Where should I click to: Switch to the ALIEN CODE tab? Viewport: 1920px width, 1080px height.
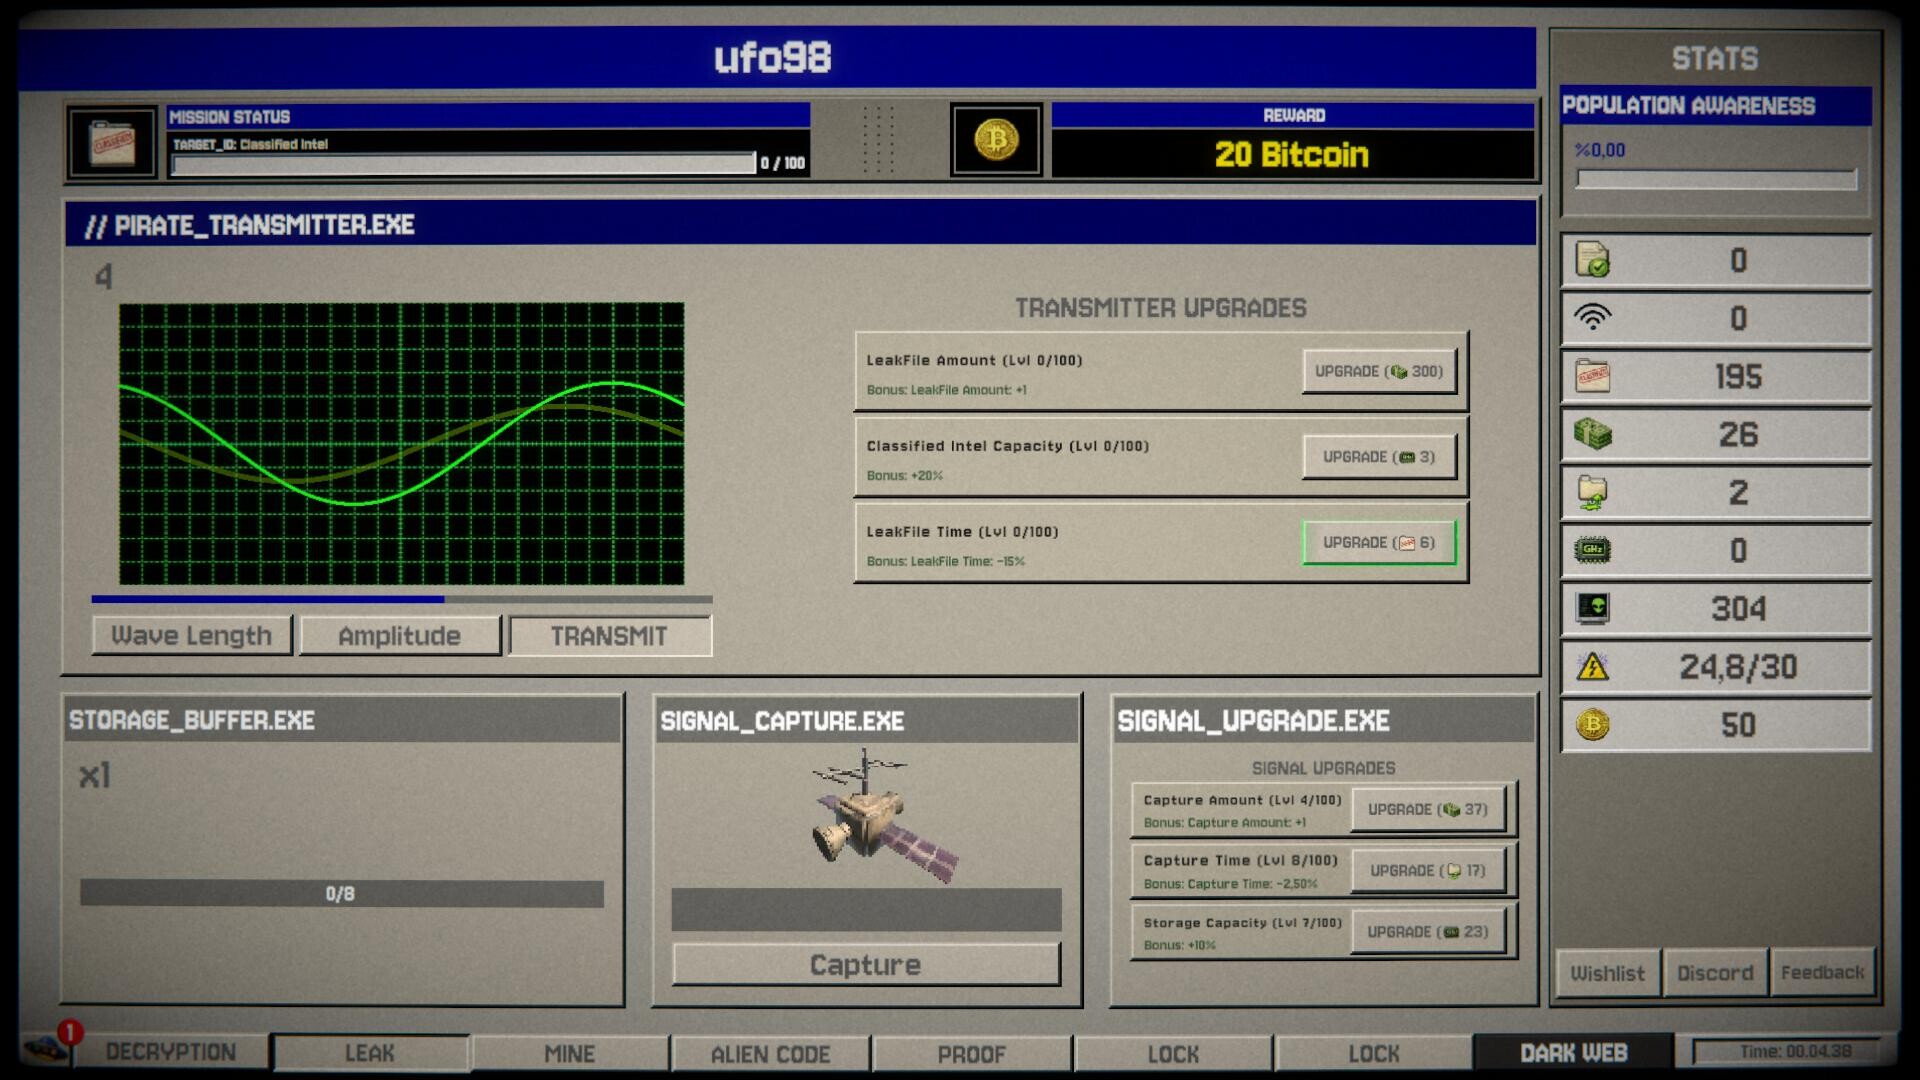(771, 1054)
